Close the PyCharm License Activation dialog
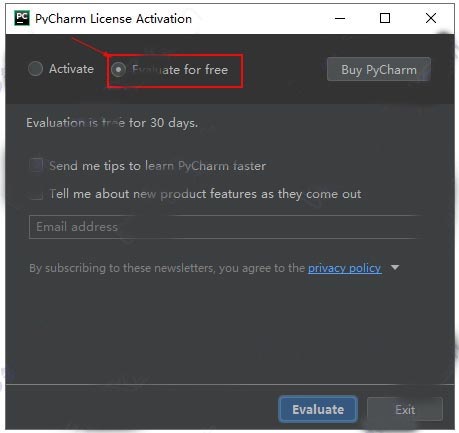459x433 pixels. pyautogui.click(x=431, y=18)
